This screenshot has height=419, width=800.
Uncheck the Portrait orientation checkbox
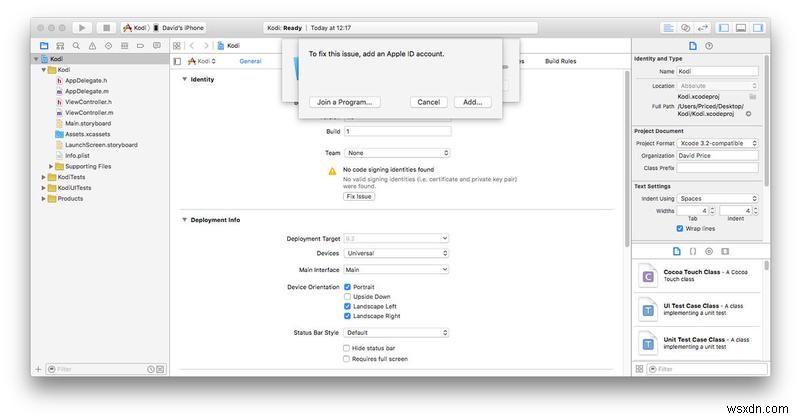pos(348,287)
